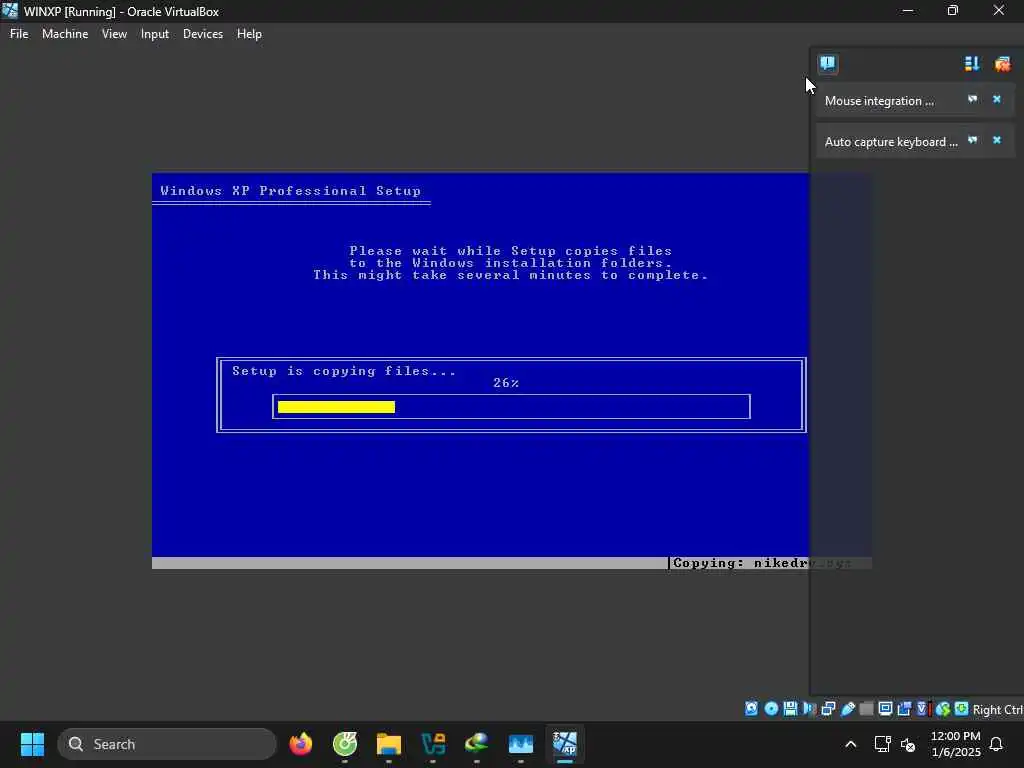Open the File menu
This screenshot has height=768, width=1024.
tap(19, 34)
